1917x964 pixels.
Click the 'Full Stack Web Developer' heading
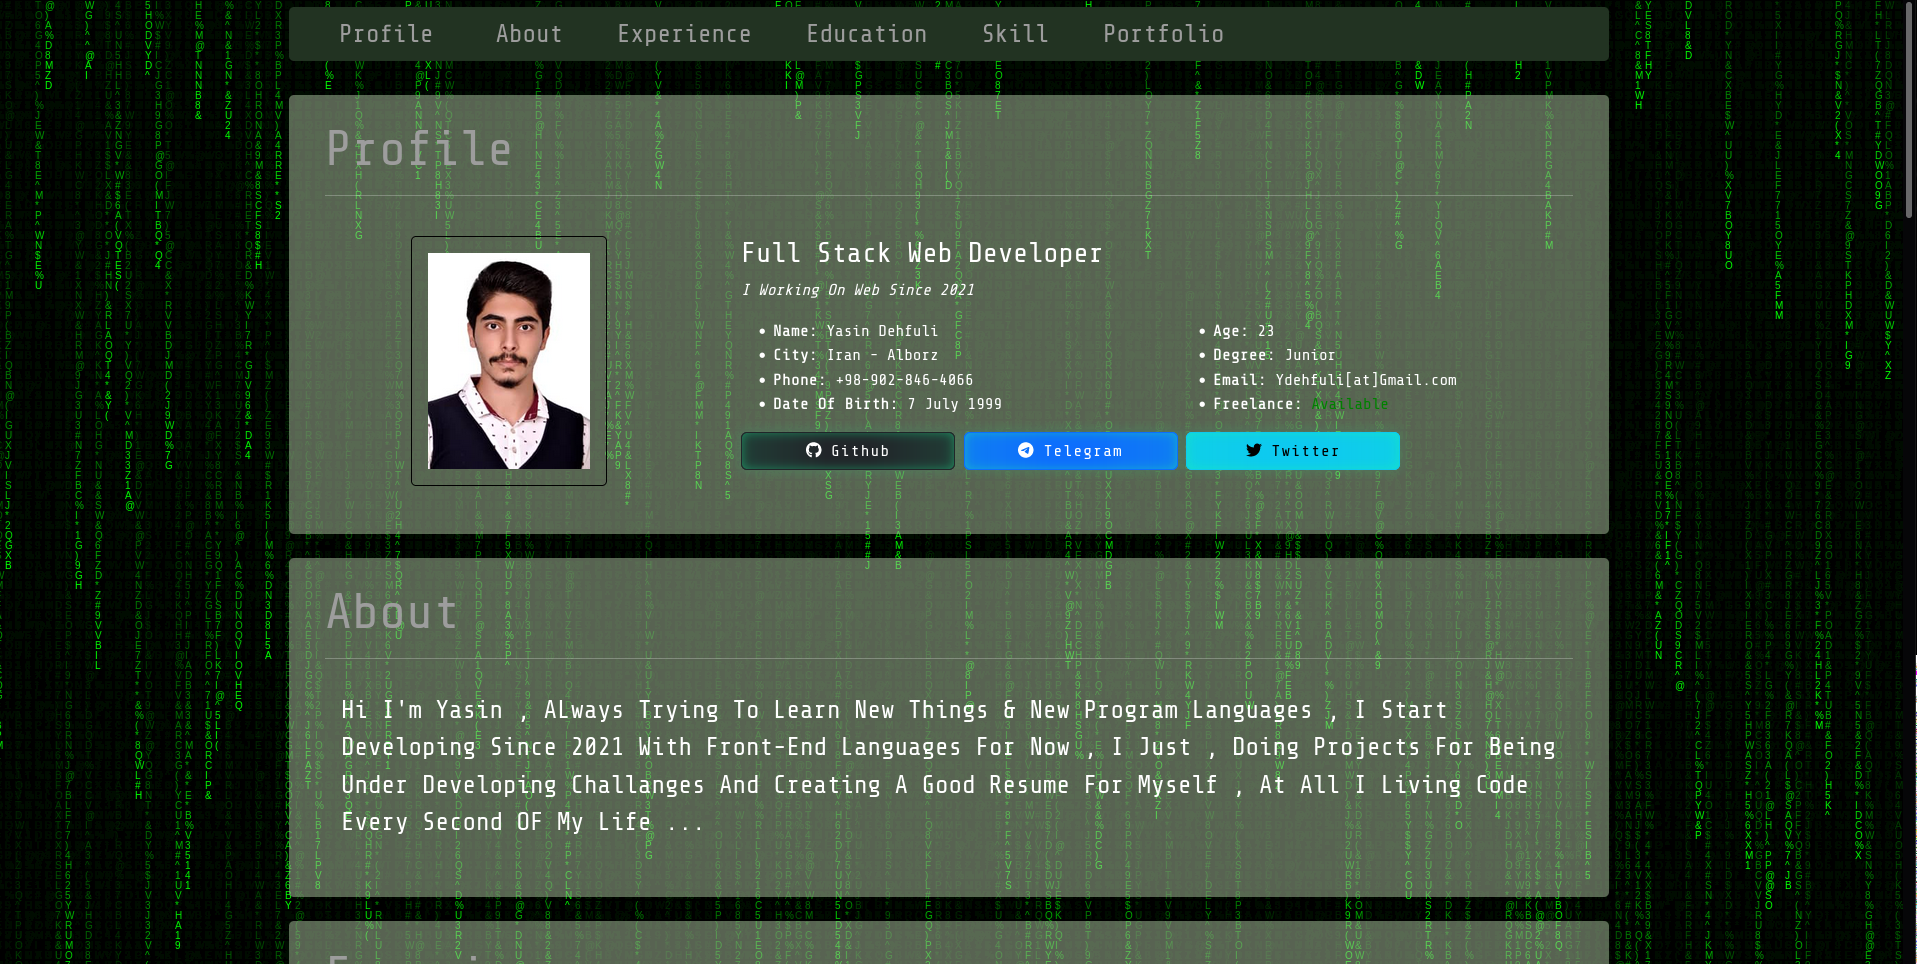921,253
